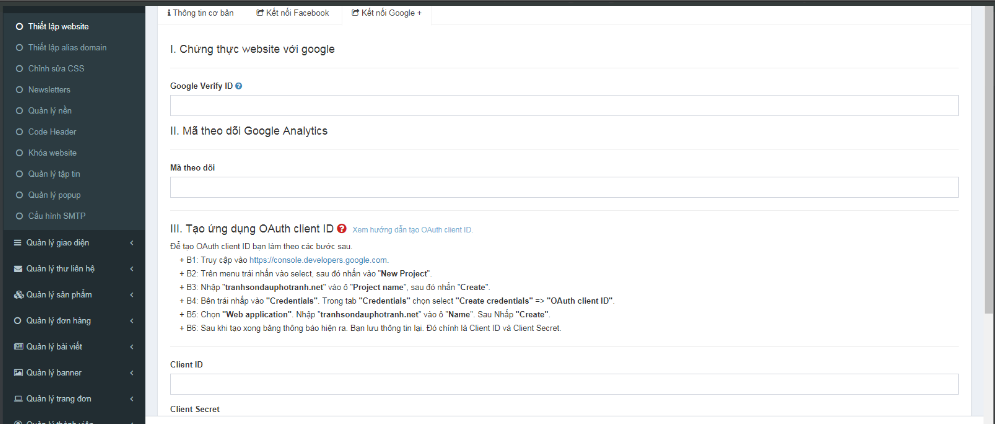
Task: Click the Thiết lập website circle icon
Action: pyautogui.click(x=19, y=27)
